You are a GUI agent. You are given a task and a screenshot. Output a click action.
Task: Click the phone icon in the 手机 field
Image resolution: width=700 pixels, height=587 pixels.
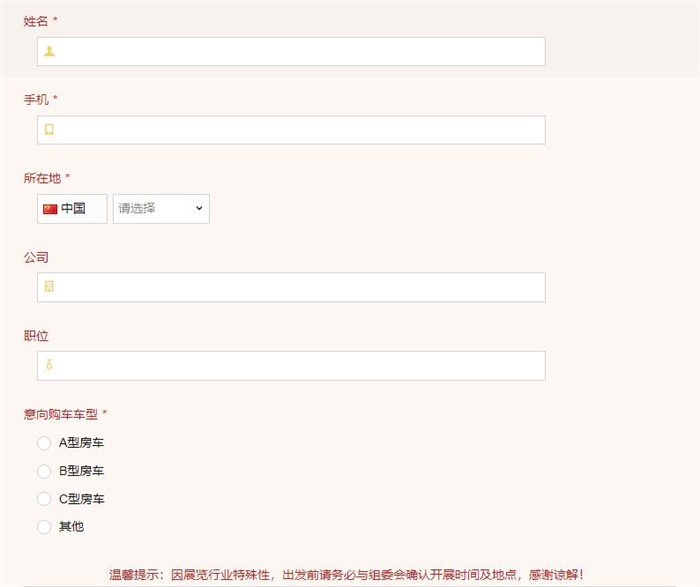tap(49, 129)
